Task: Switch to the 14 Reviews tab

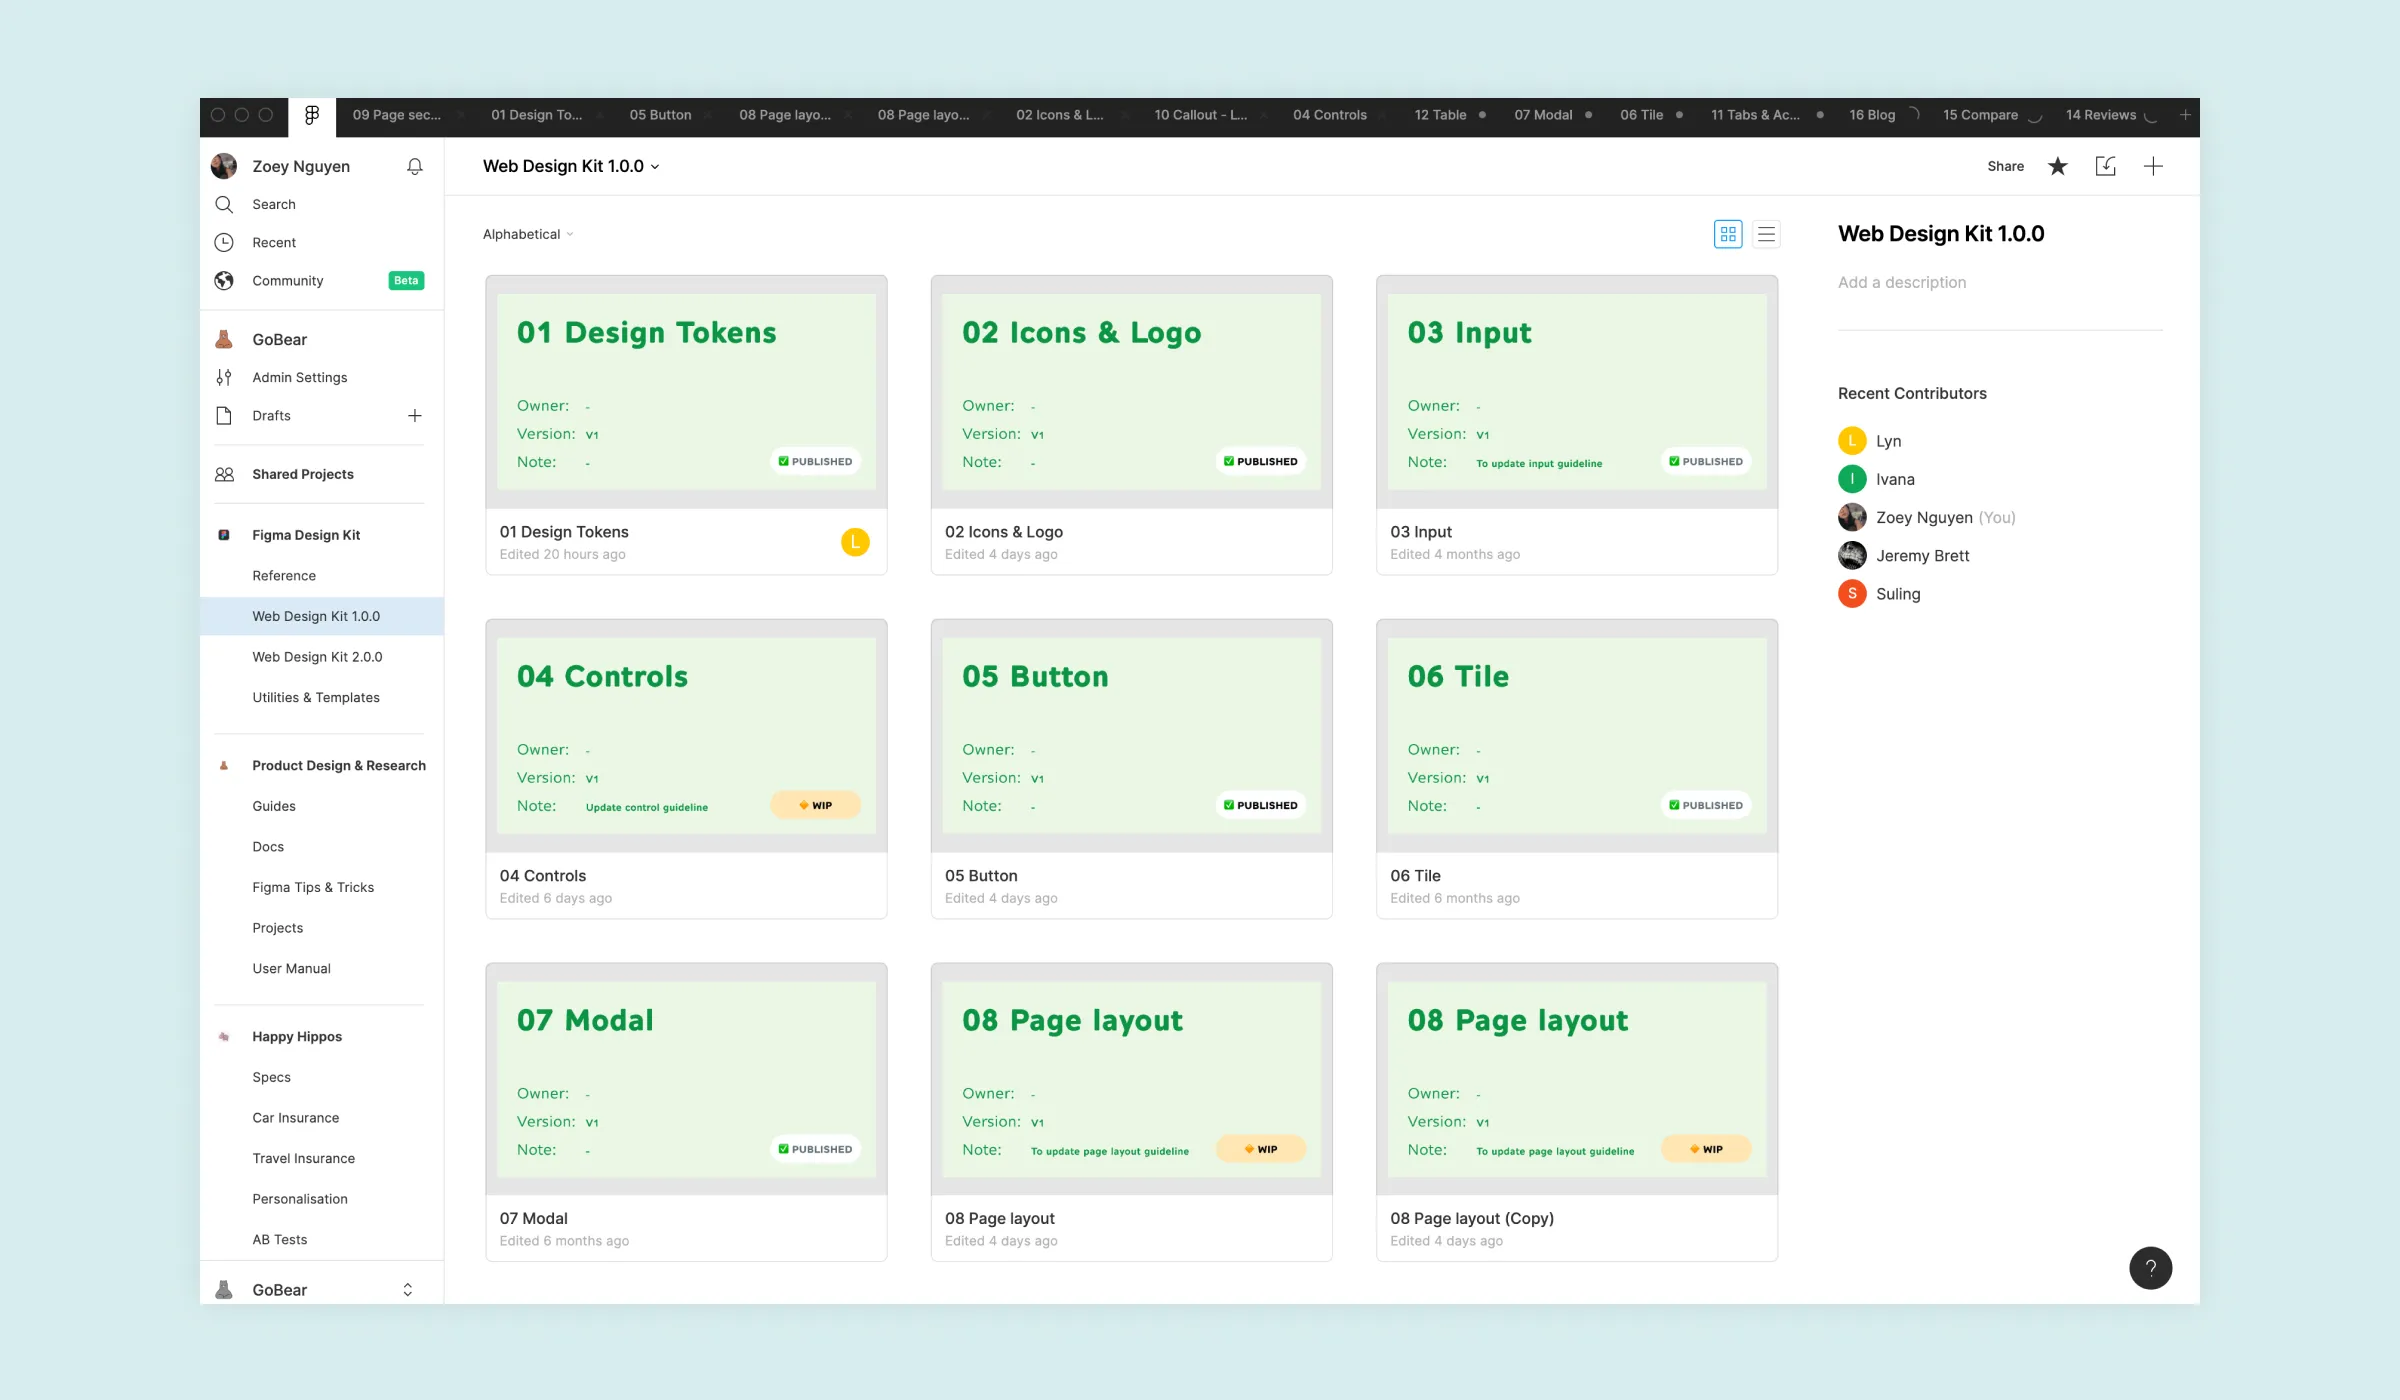Action: pyautogui.click(x=2100, y=115)
